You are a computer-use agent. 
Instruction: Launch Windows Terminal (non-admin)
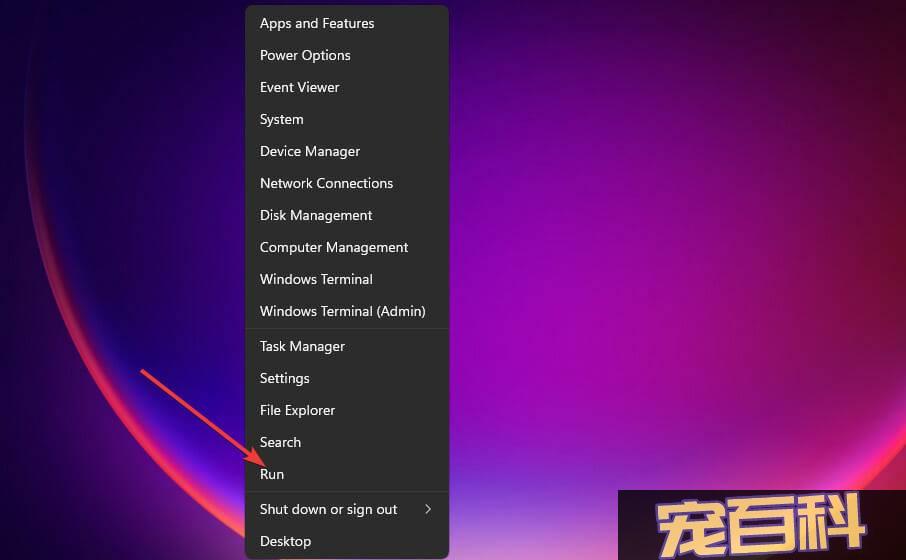(x=347, y=279)
